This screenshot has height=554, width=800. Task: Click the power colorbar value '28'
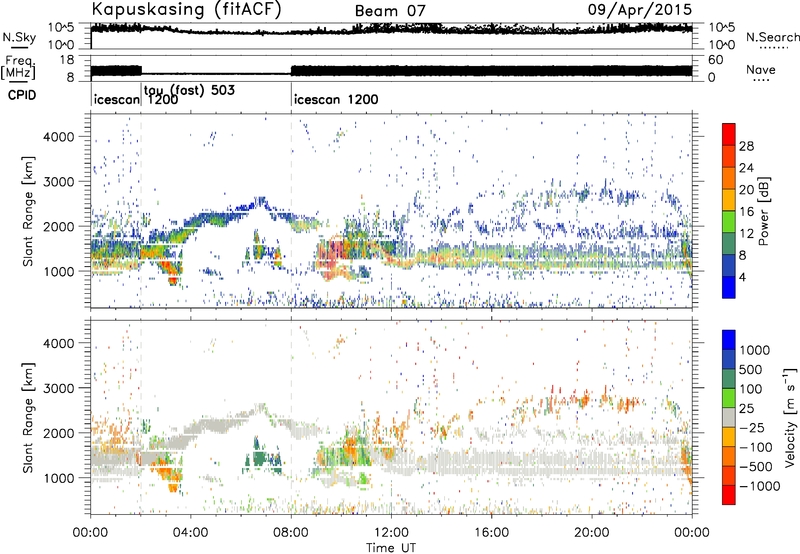746,146
